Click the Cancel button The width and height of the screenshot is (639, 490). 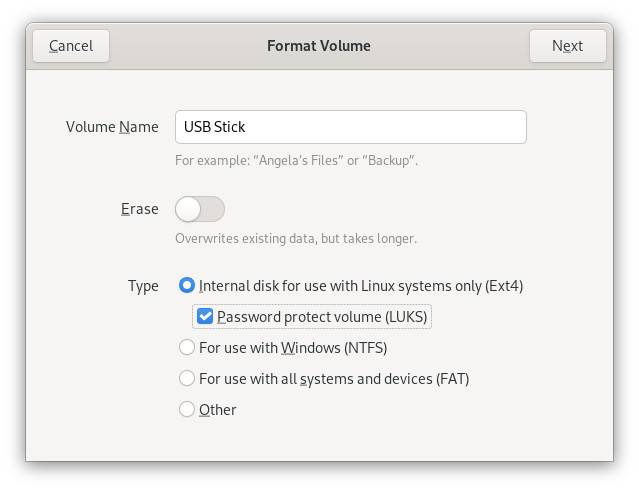coord(71,46)
